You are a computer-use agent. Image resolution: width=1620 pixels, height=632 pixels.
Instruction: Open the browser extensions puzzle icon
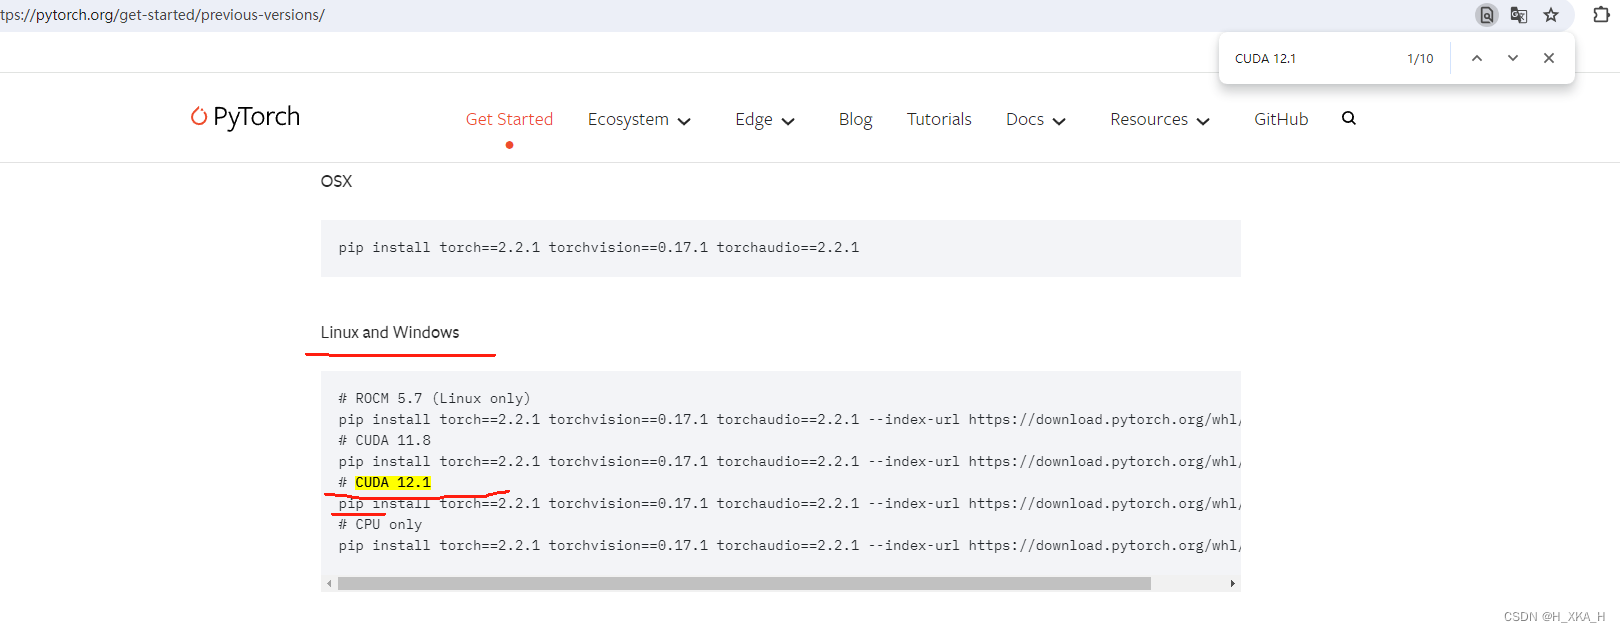click(1601, 15)
